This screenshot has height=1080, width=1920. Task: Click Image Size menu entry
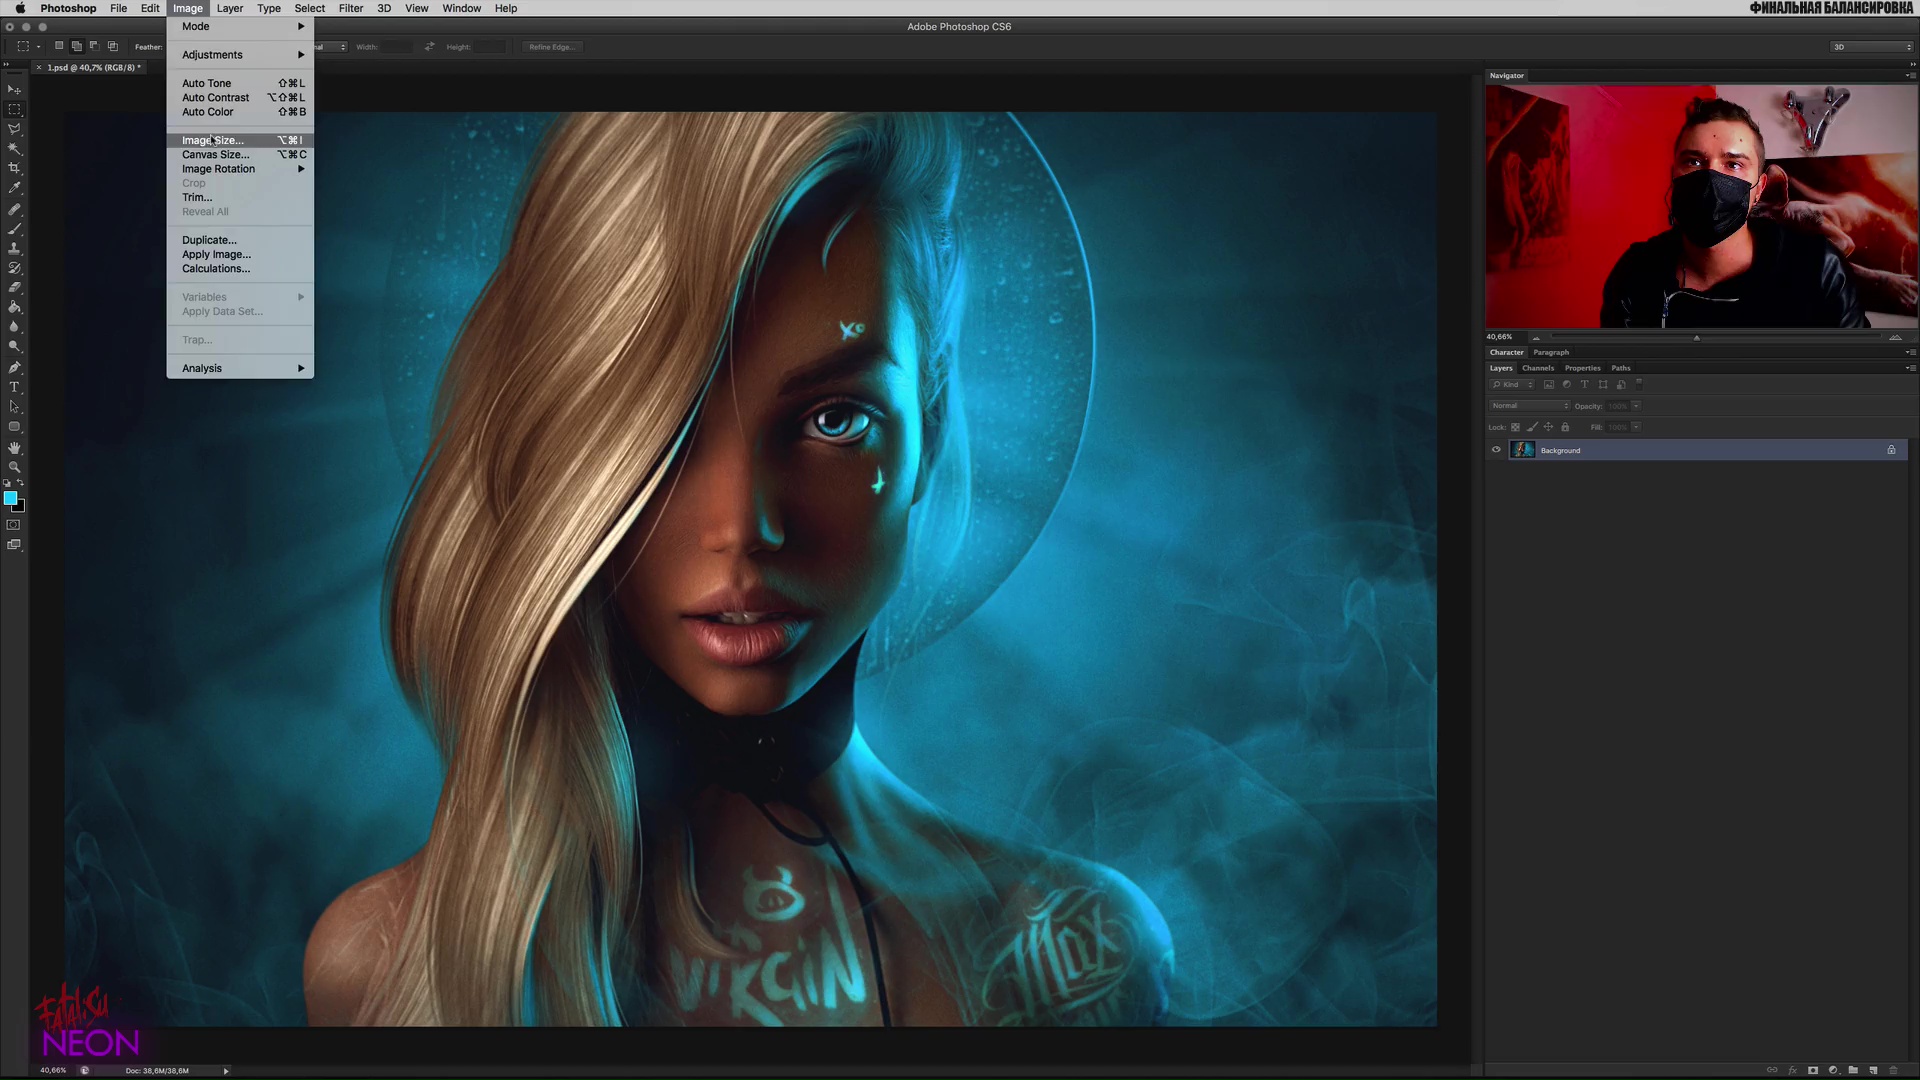[240, 141]
